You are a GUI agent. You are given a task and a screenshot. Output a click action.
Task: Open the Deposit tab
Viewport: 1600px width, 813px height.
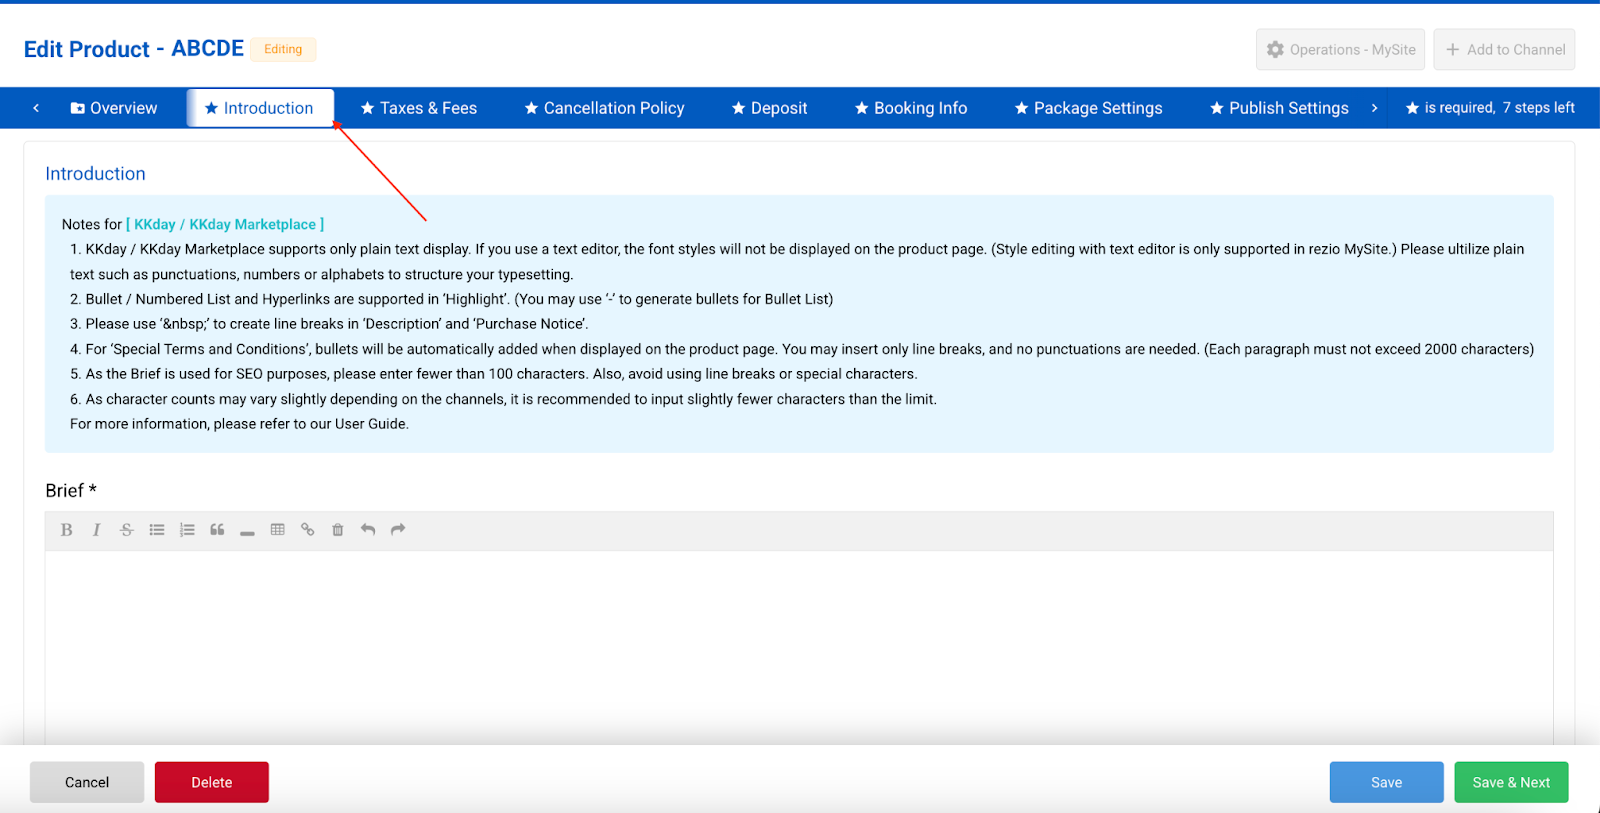(769, 108)
